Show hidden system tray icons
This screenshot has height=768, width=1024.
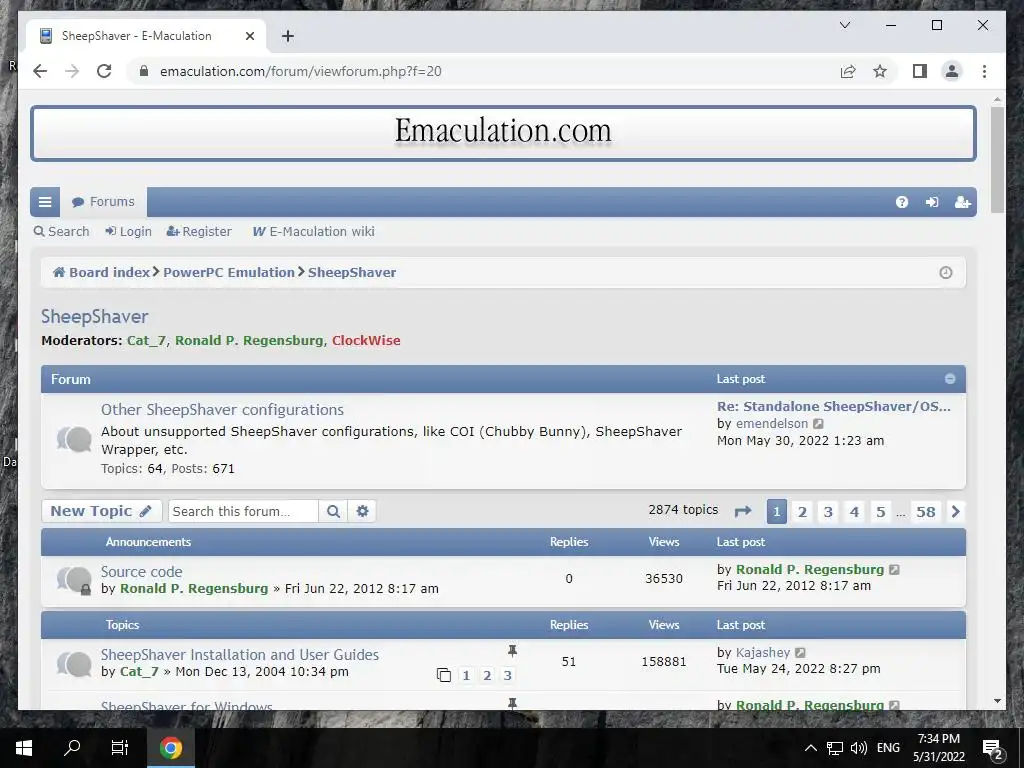tap(810, 748)
